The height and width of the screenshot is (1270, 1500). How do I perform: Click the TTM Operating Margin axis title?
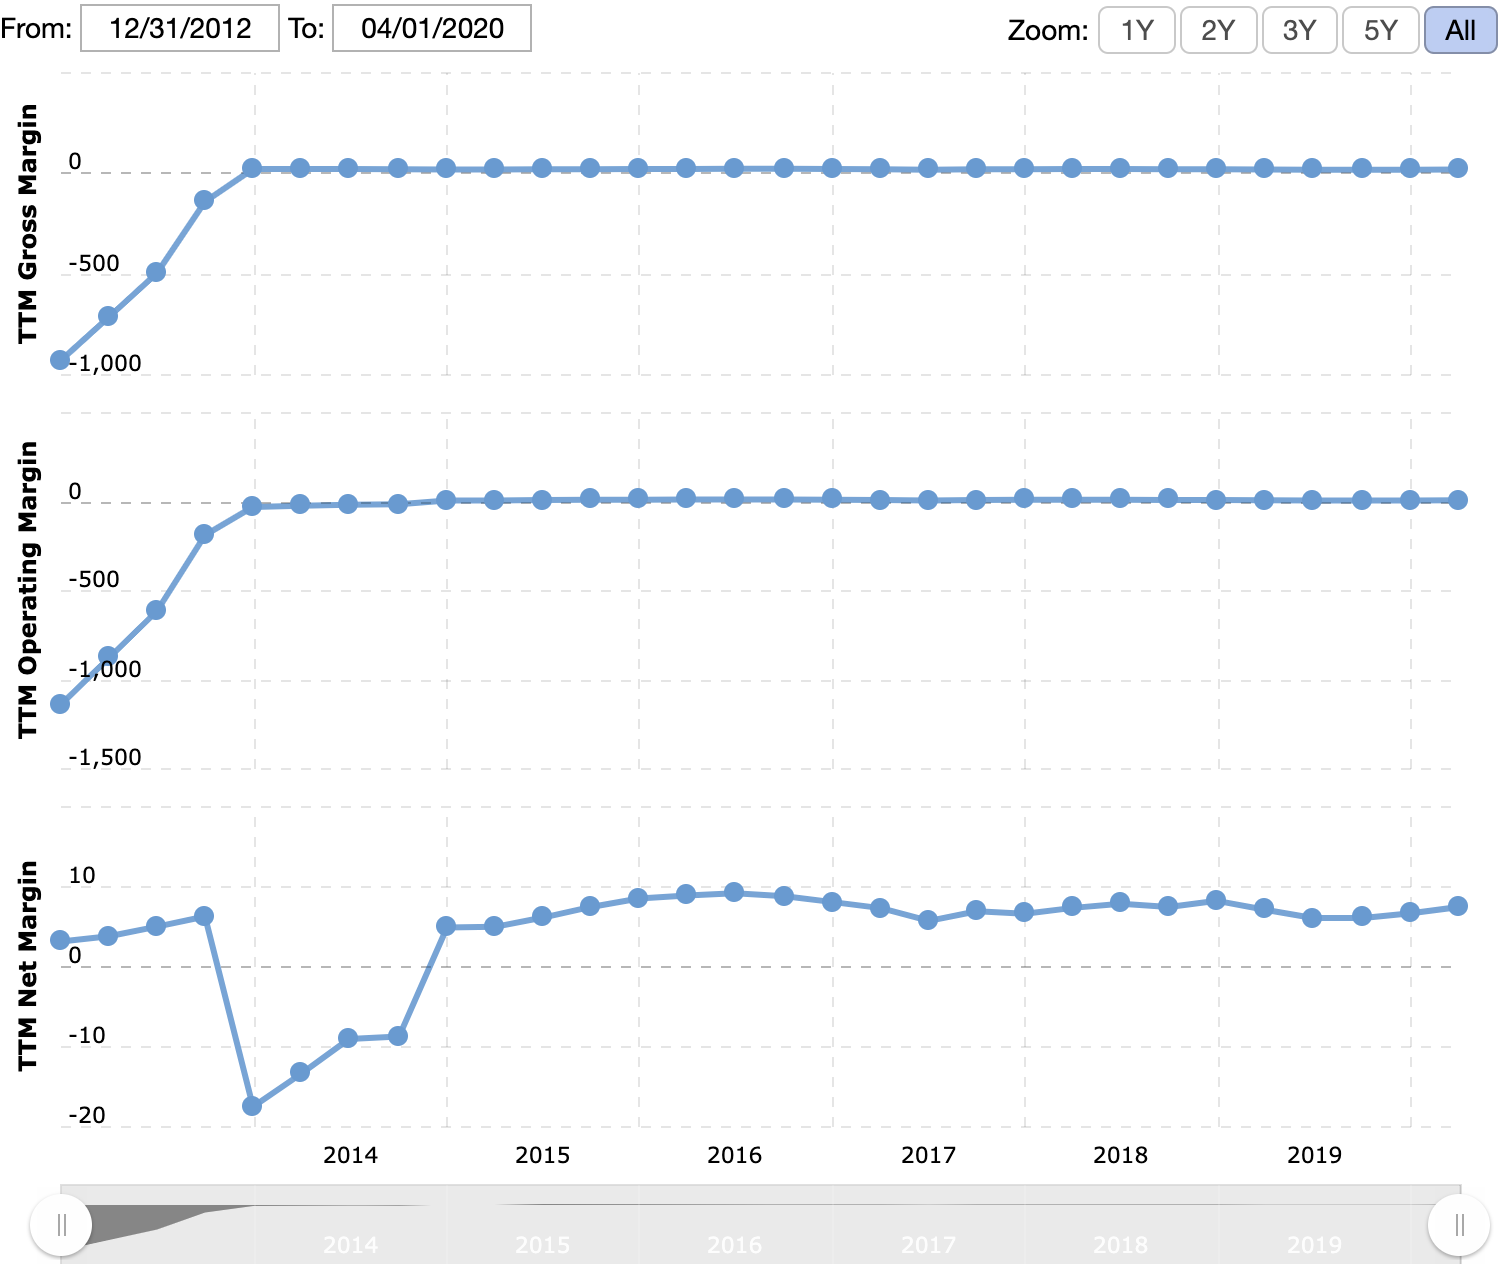27,590
